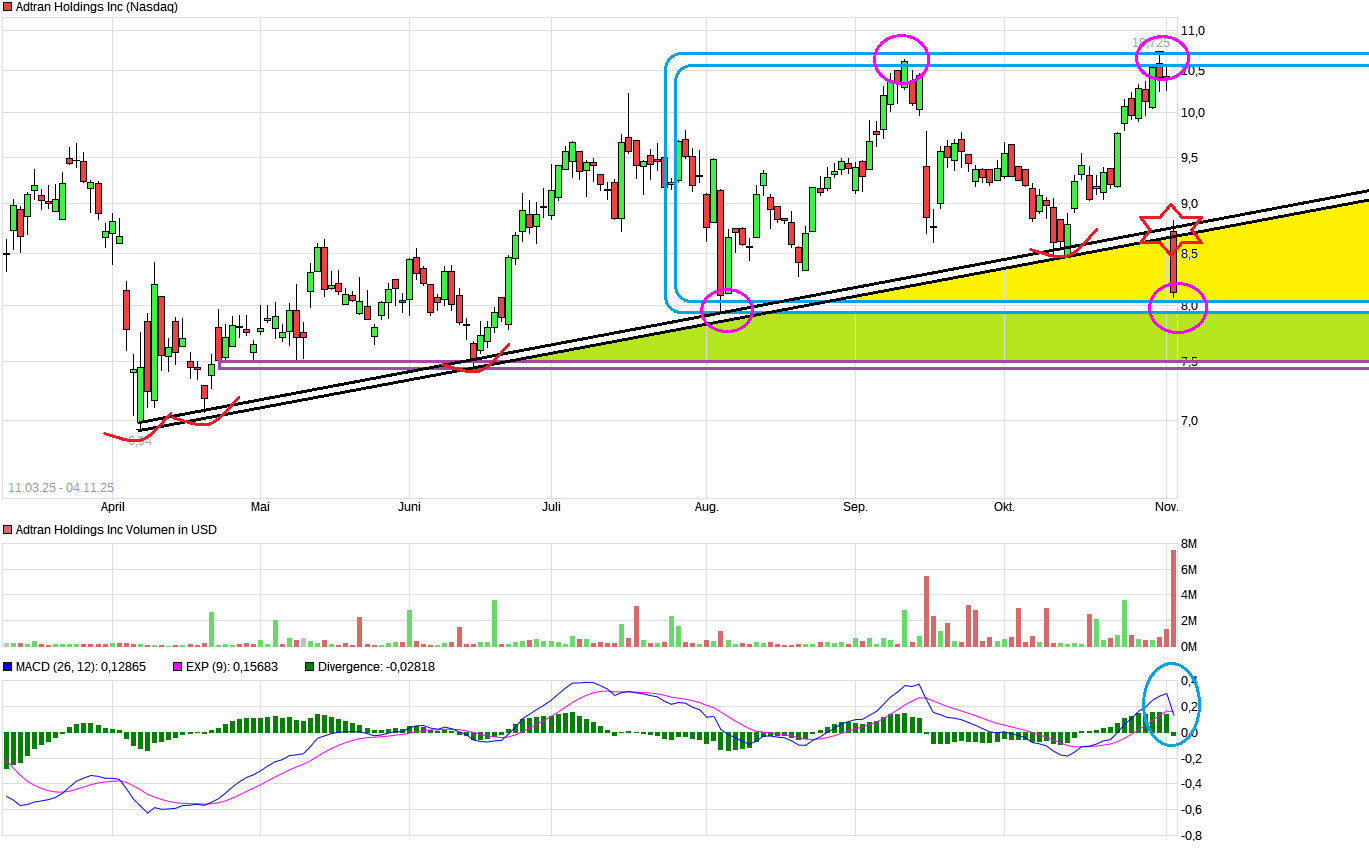Click the date range label 11.03.25 - 04.11.25
The height and width of the screenshot is (848, 1369).
(62, 487)
